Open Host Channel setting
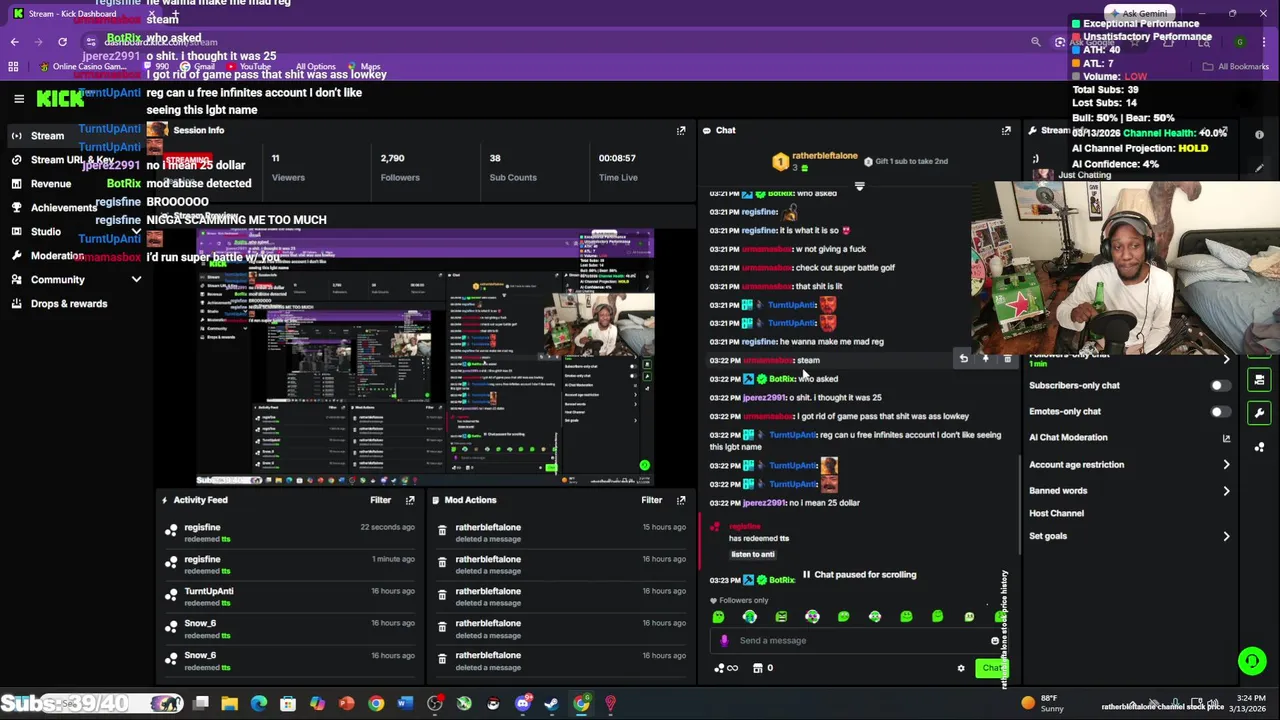Viewport: 1280px width, 720px height. (x=1056, y=513)
